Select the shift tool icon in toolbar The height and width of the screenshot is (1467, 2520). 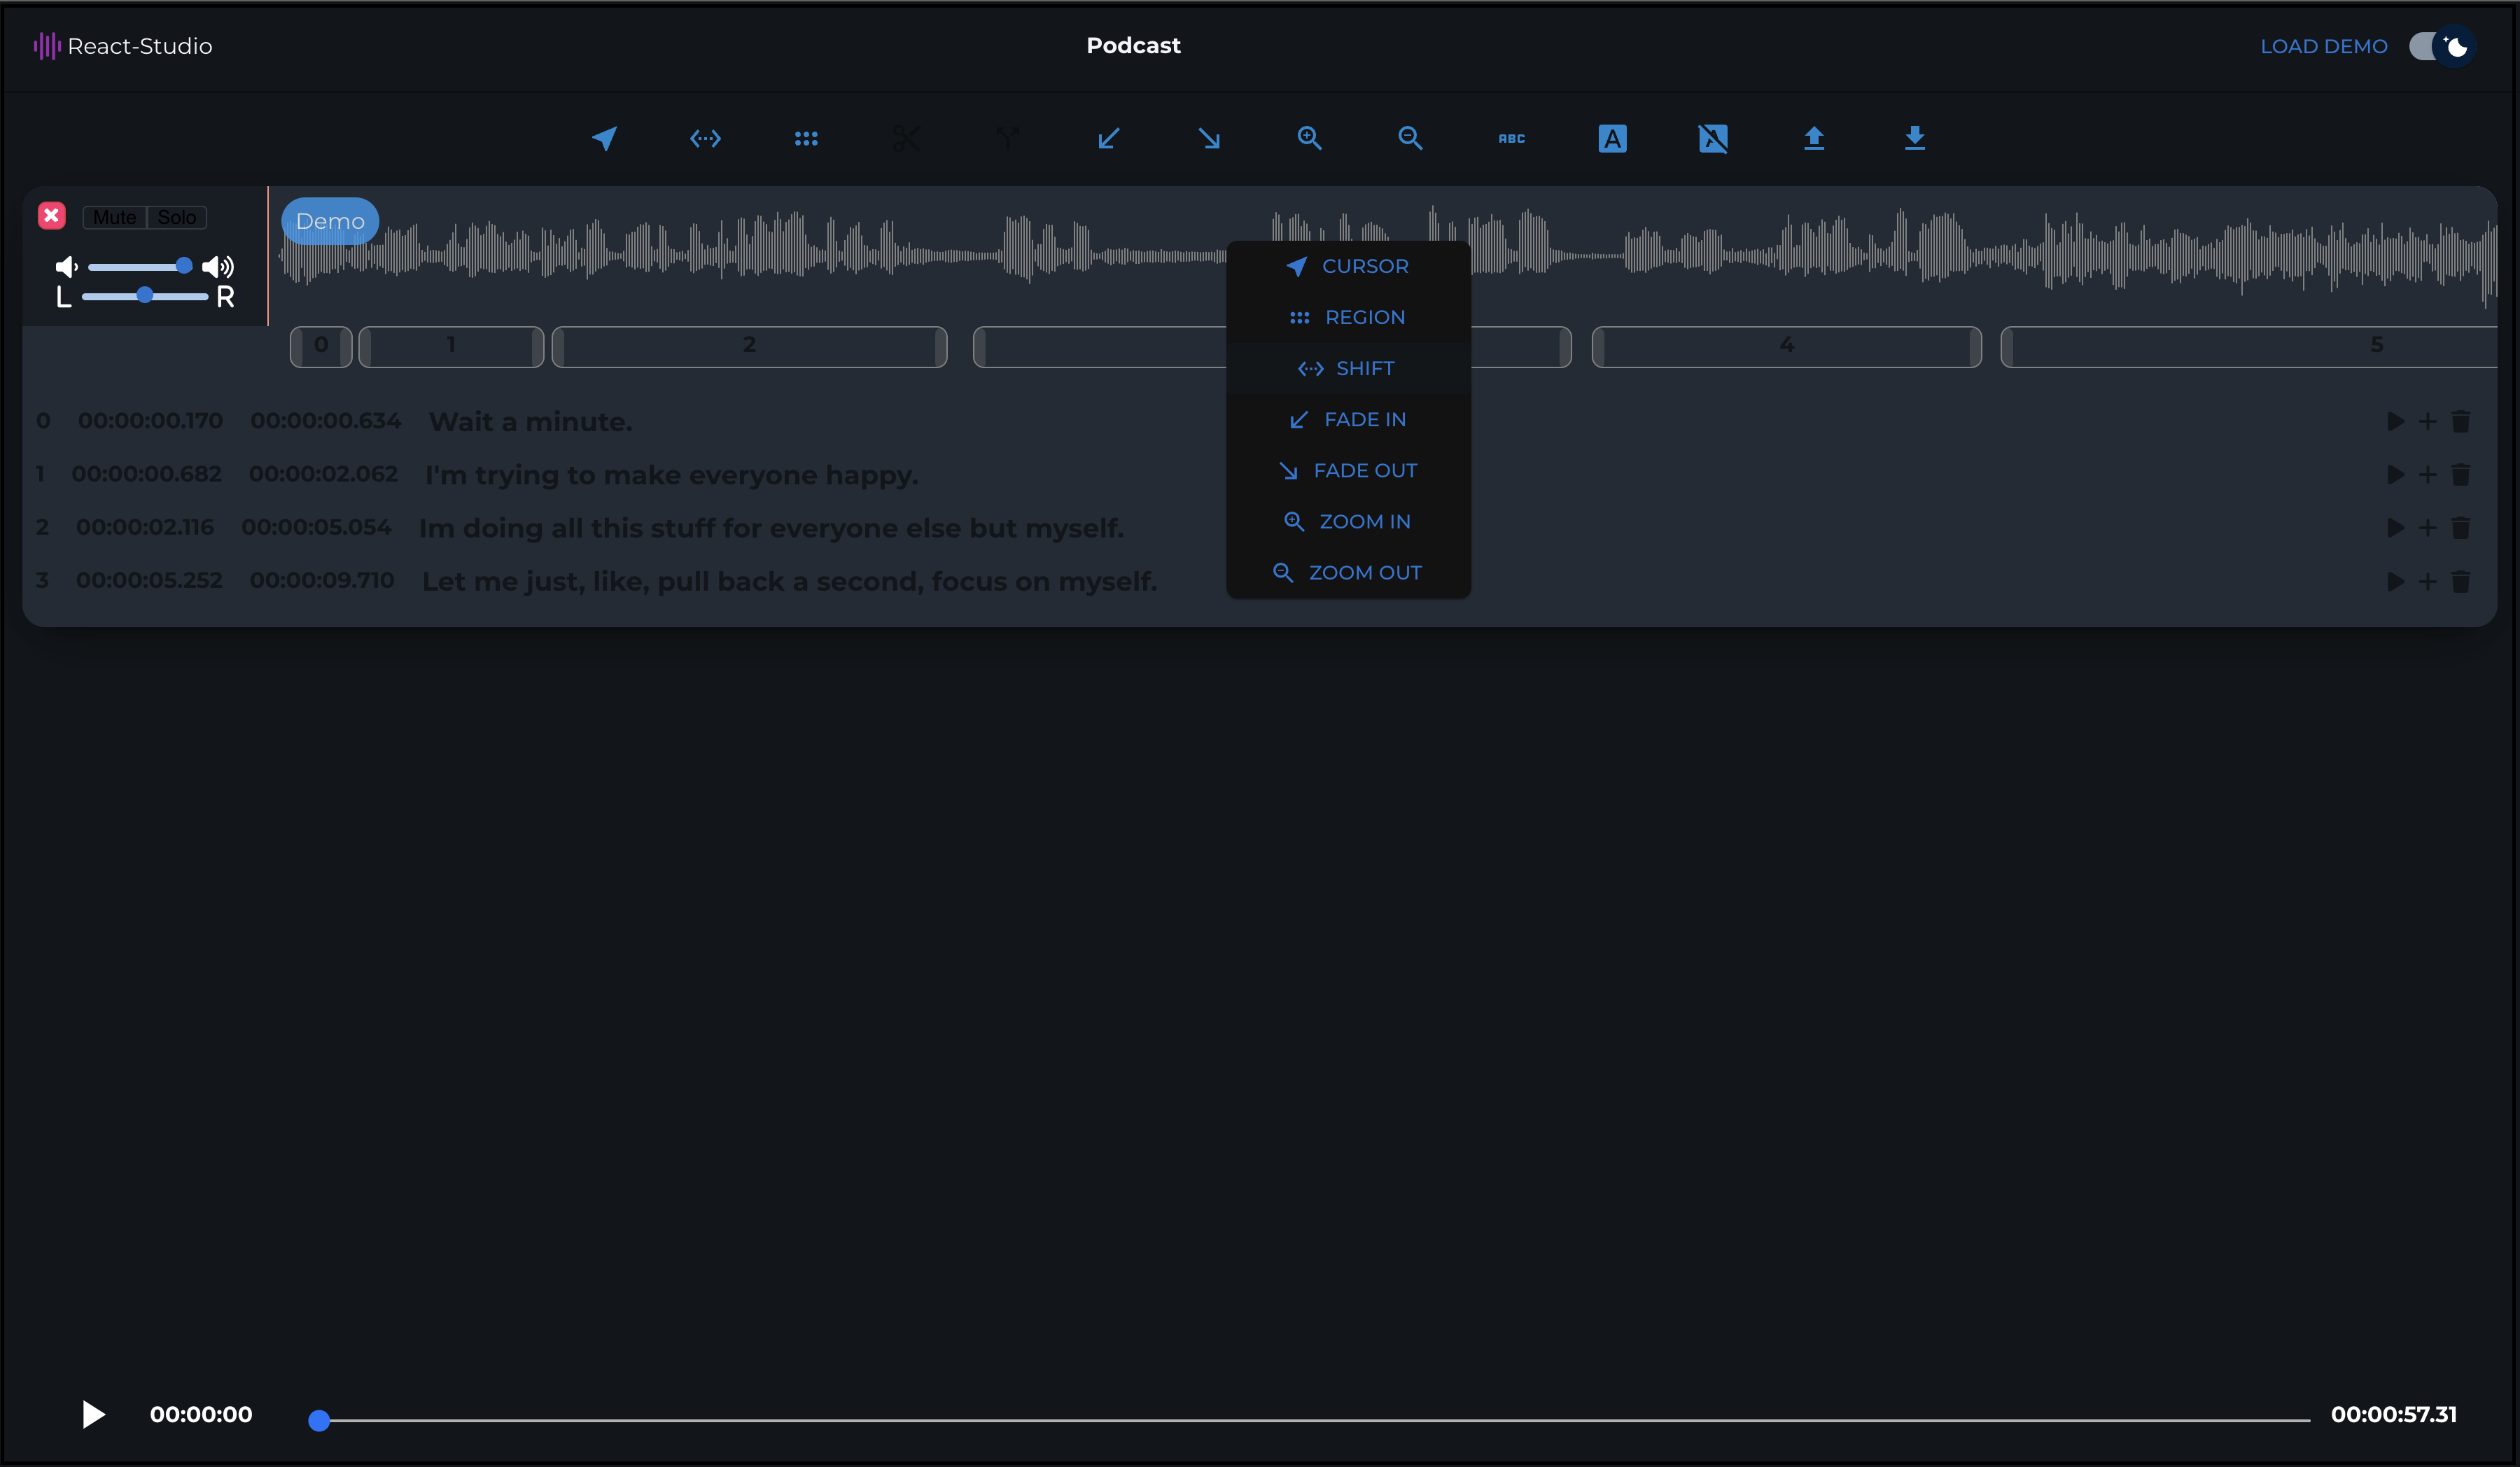click(705, 138)
